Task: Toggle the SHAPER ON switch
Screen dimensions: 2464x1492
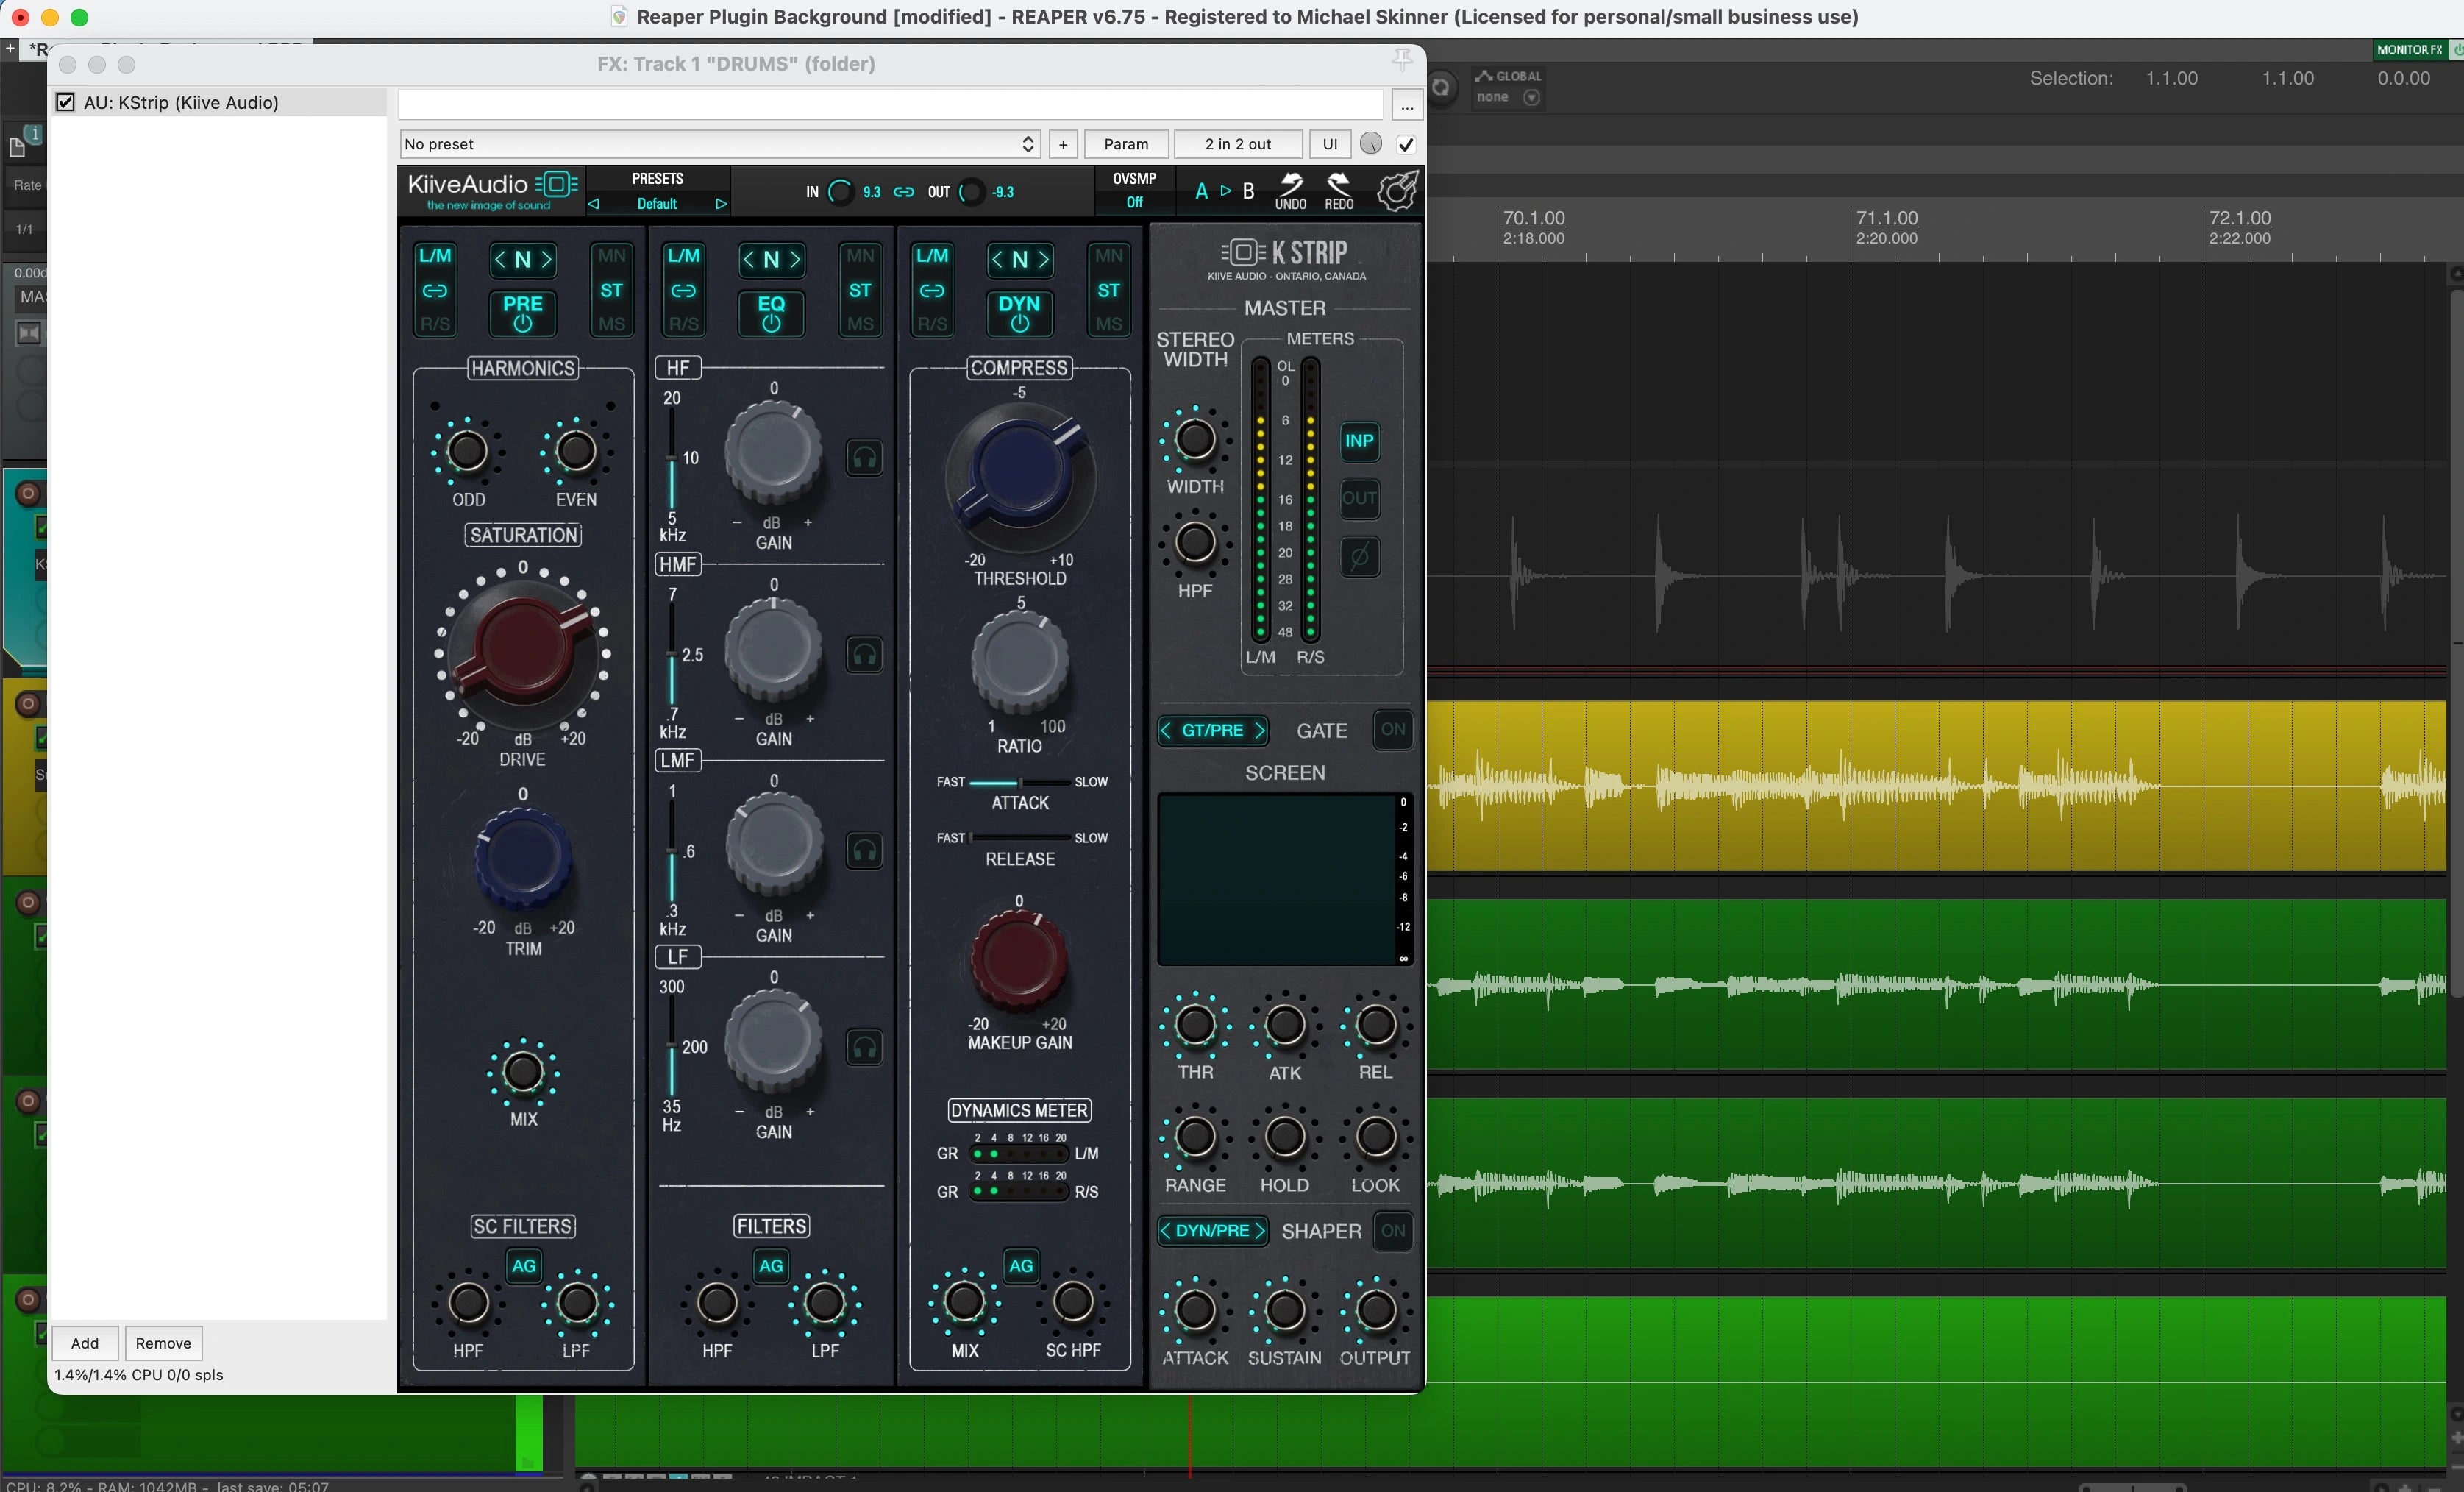Action: point(1392,1231)
